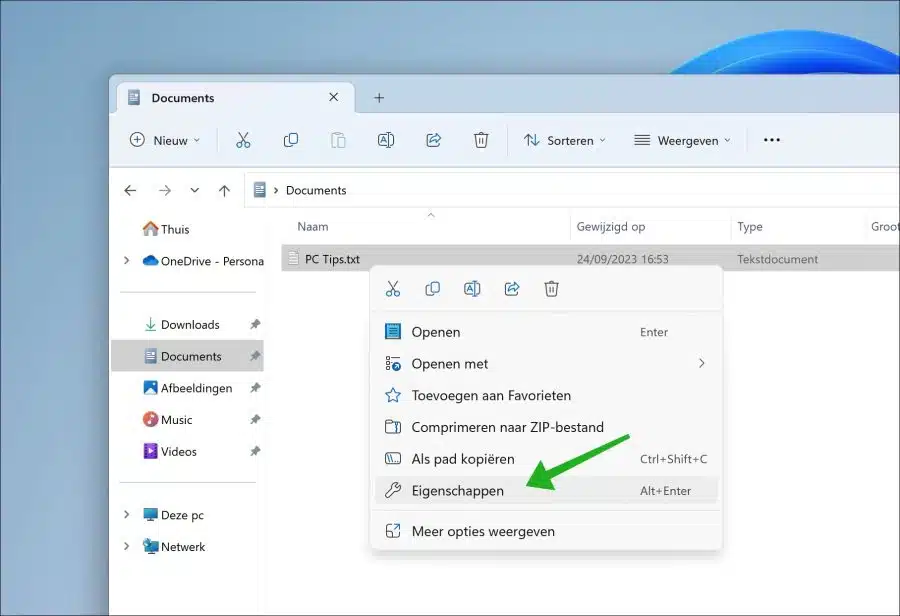Screen dimensions: 900x616
Task: Go up one folder level arrow
Action: coord(224,191)
